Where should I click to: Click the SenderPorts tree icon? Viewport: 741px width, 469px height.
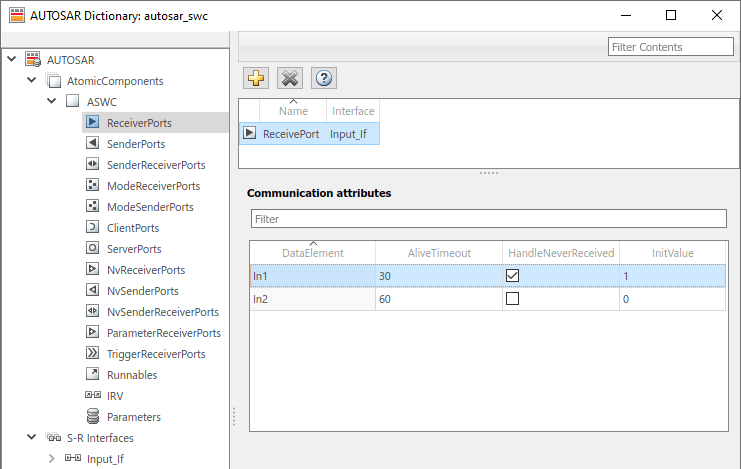[x=93, y=143]
